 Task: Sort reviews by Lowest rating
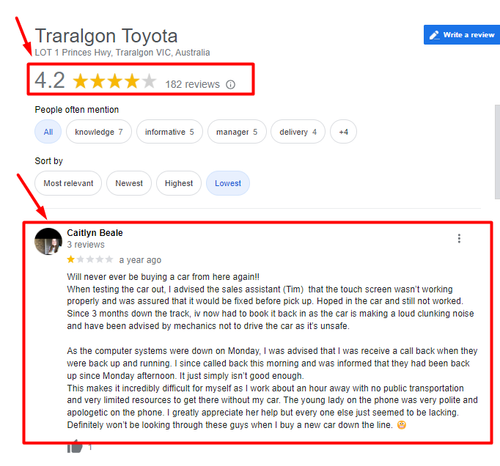point(228,183)
